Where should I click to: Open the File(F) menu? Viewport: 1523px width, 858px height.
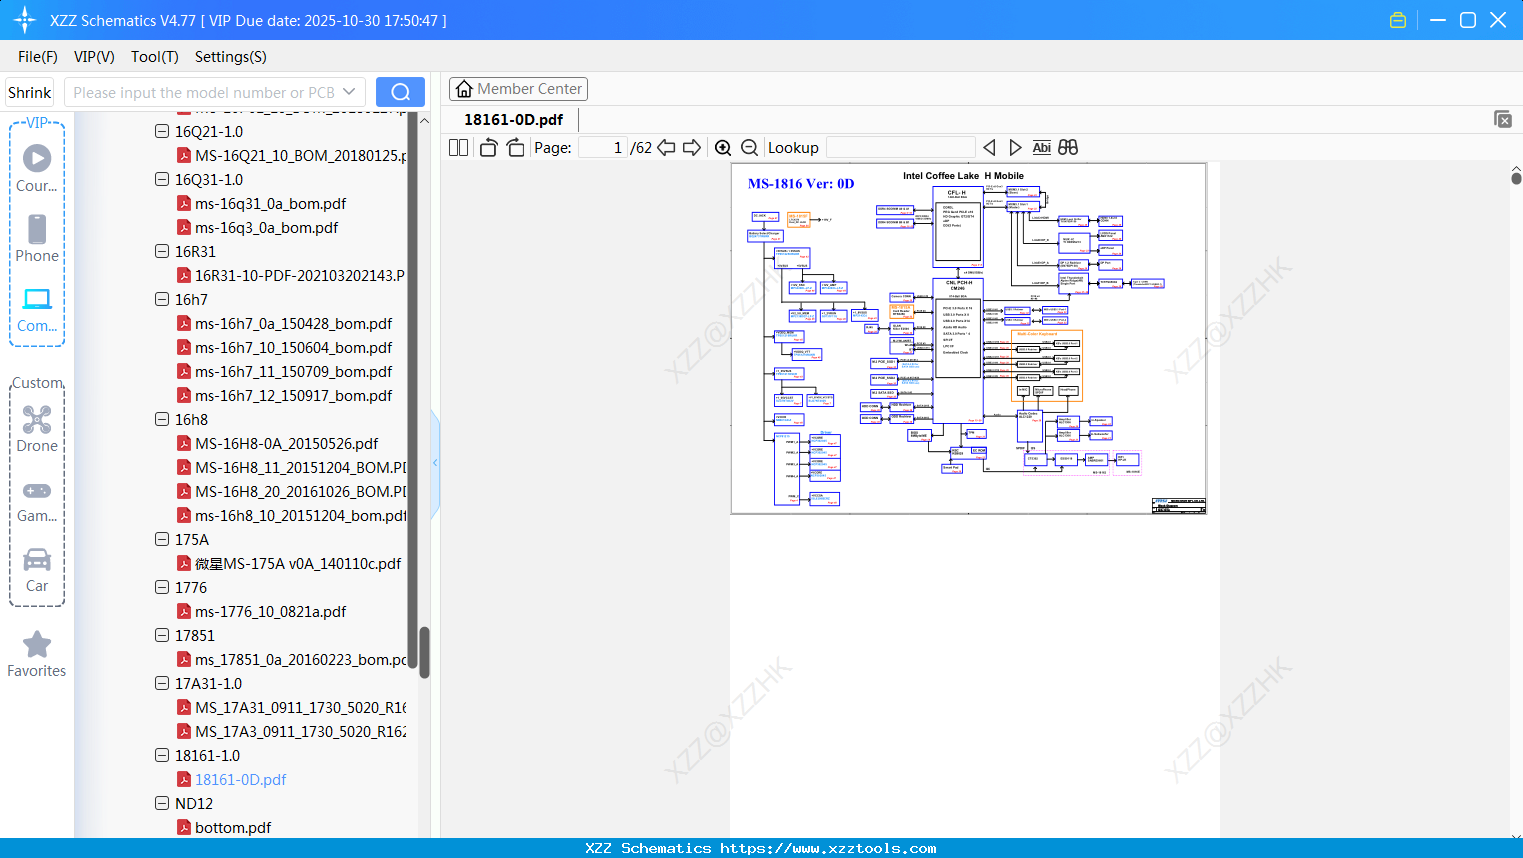(x=38, y=57)
